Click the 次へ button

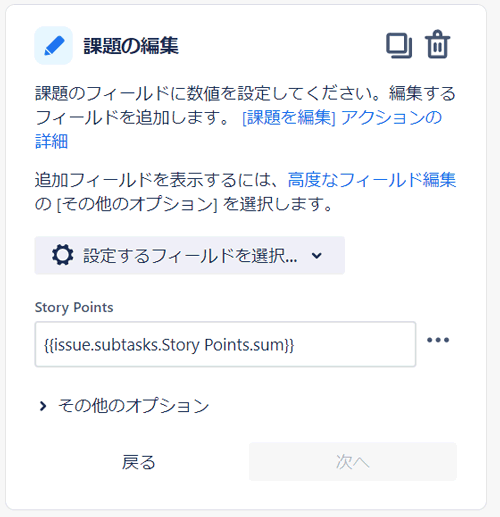click(x=353, y=462)
